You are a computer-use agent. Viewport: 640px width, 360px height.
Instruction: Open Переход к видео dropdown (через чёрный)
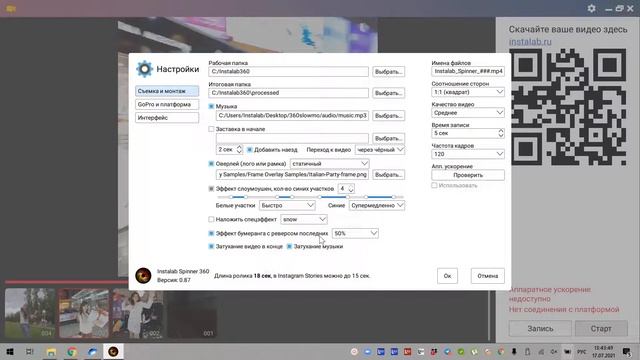click(x=380, y=150)
